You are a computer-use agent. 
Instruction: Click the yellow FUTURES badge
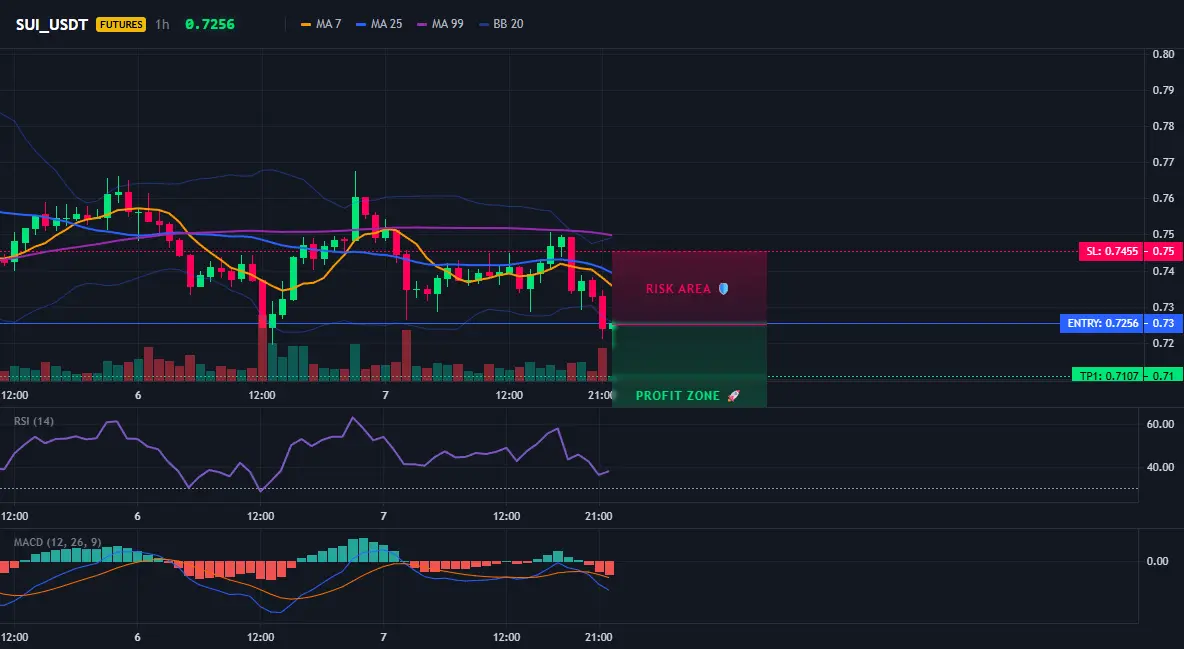[x=121, y=24]
